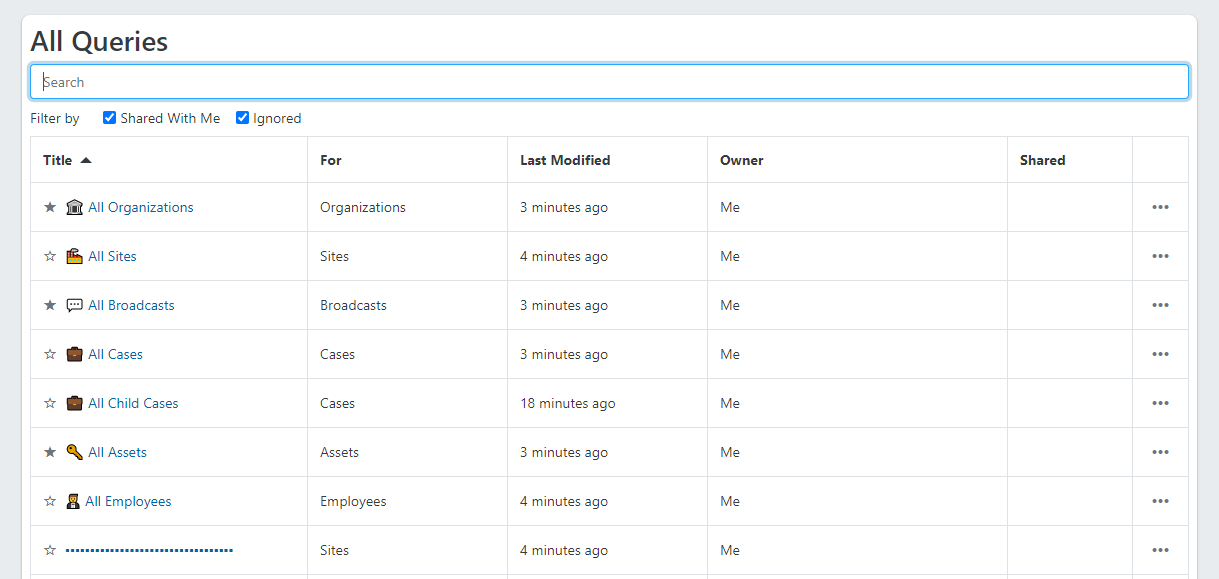Open the All Sites query link
Viewport: 1219px width, 579px height.
112,256
